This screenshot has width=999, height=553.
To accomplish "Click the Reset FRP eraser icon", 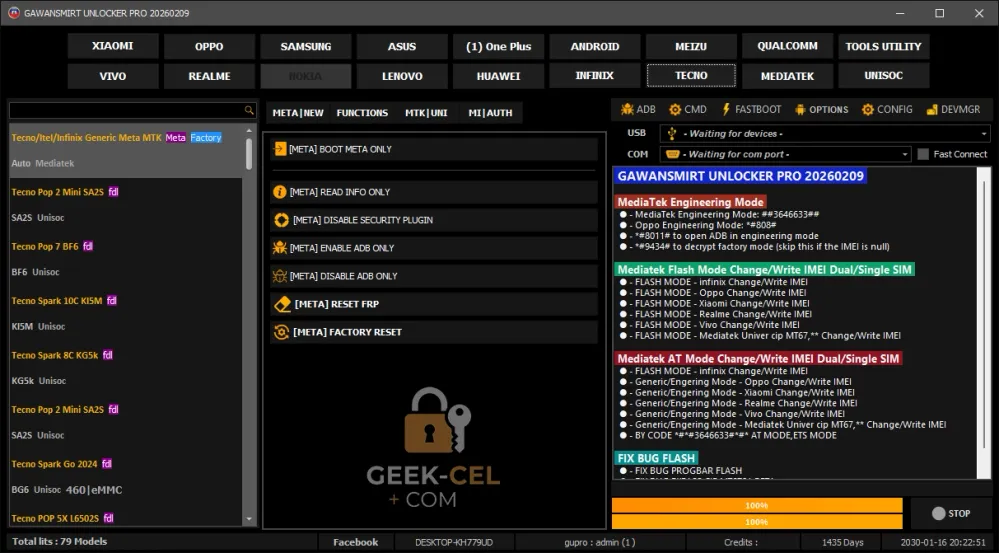I will 282,304.
